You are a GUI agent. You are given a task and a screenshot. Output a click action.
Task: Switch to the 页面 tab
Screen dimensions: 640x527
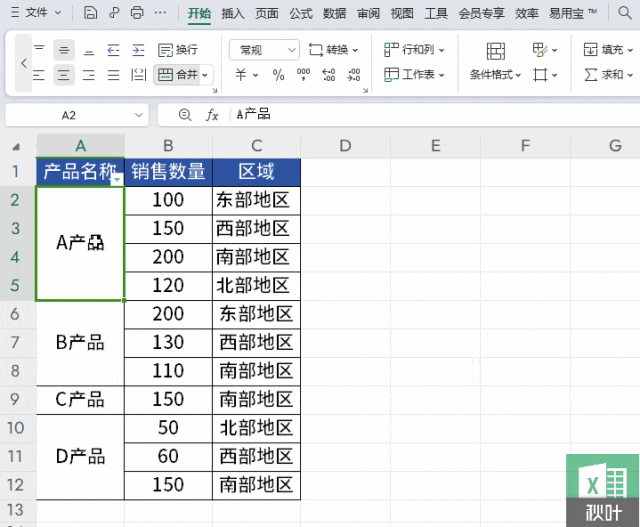pyautogui.click(x=267, y=13)
